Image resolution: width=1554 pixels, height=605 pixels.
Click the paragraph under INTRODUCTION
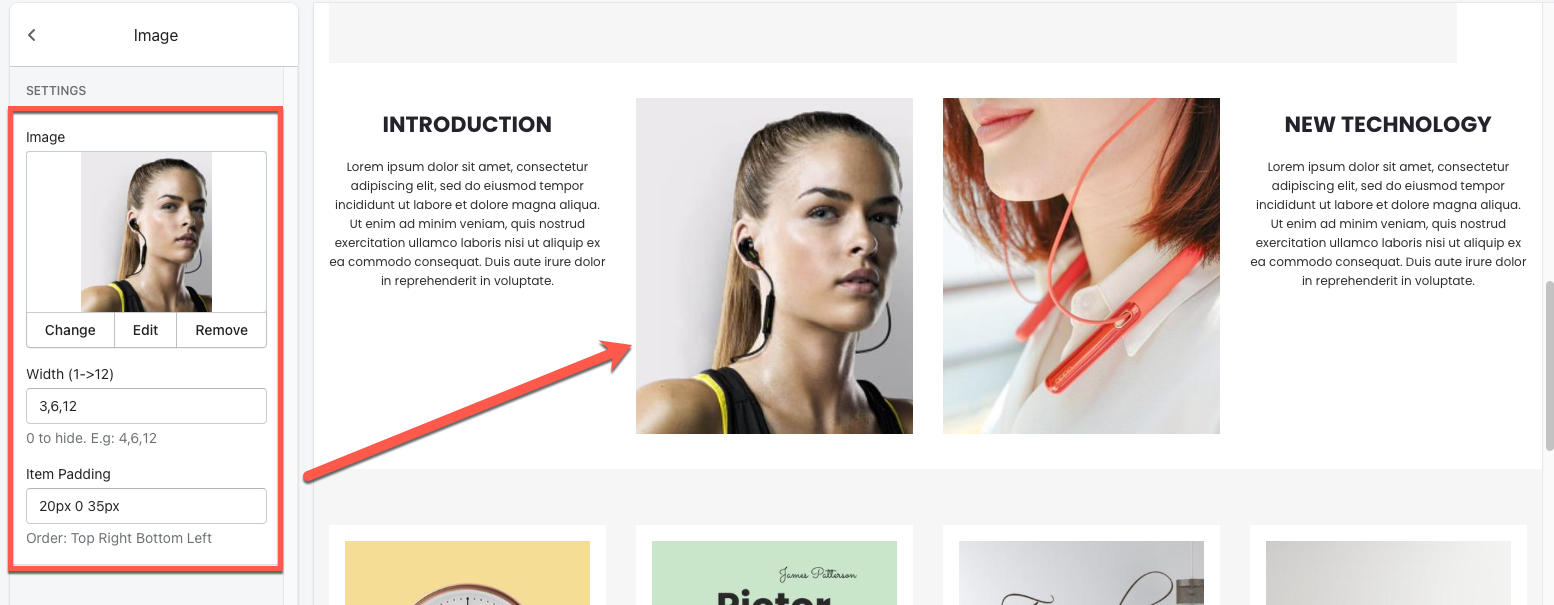[467, 224]
